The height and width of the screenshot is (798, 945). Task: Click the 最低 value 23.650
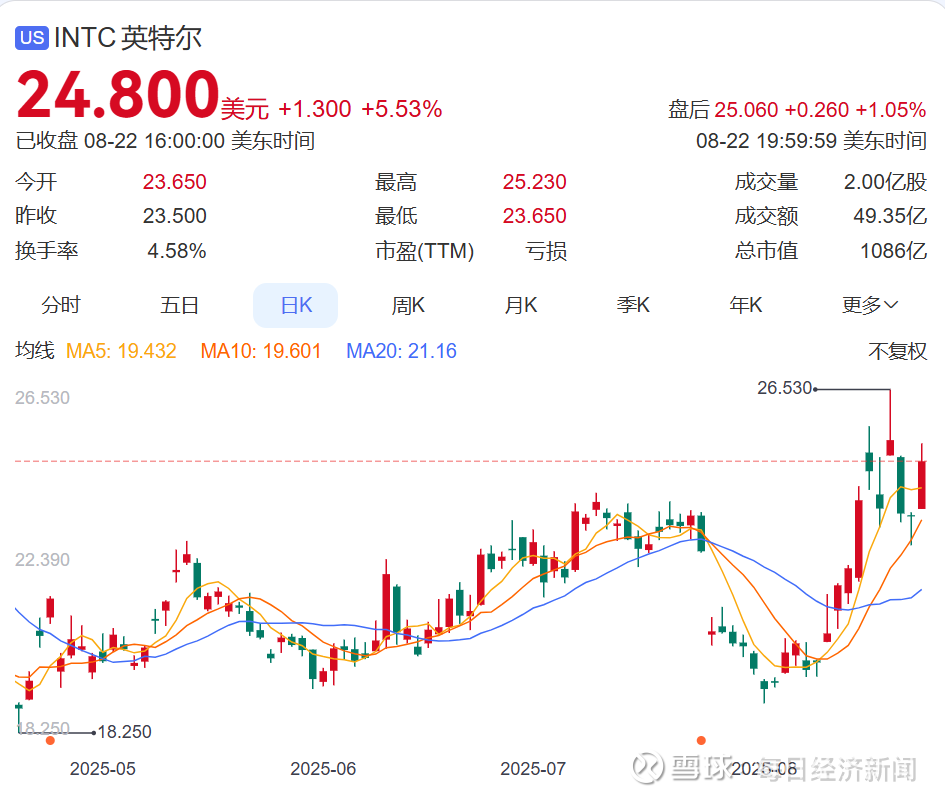535,216
